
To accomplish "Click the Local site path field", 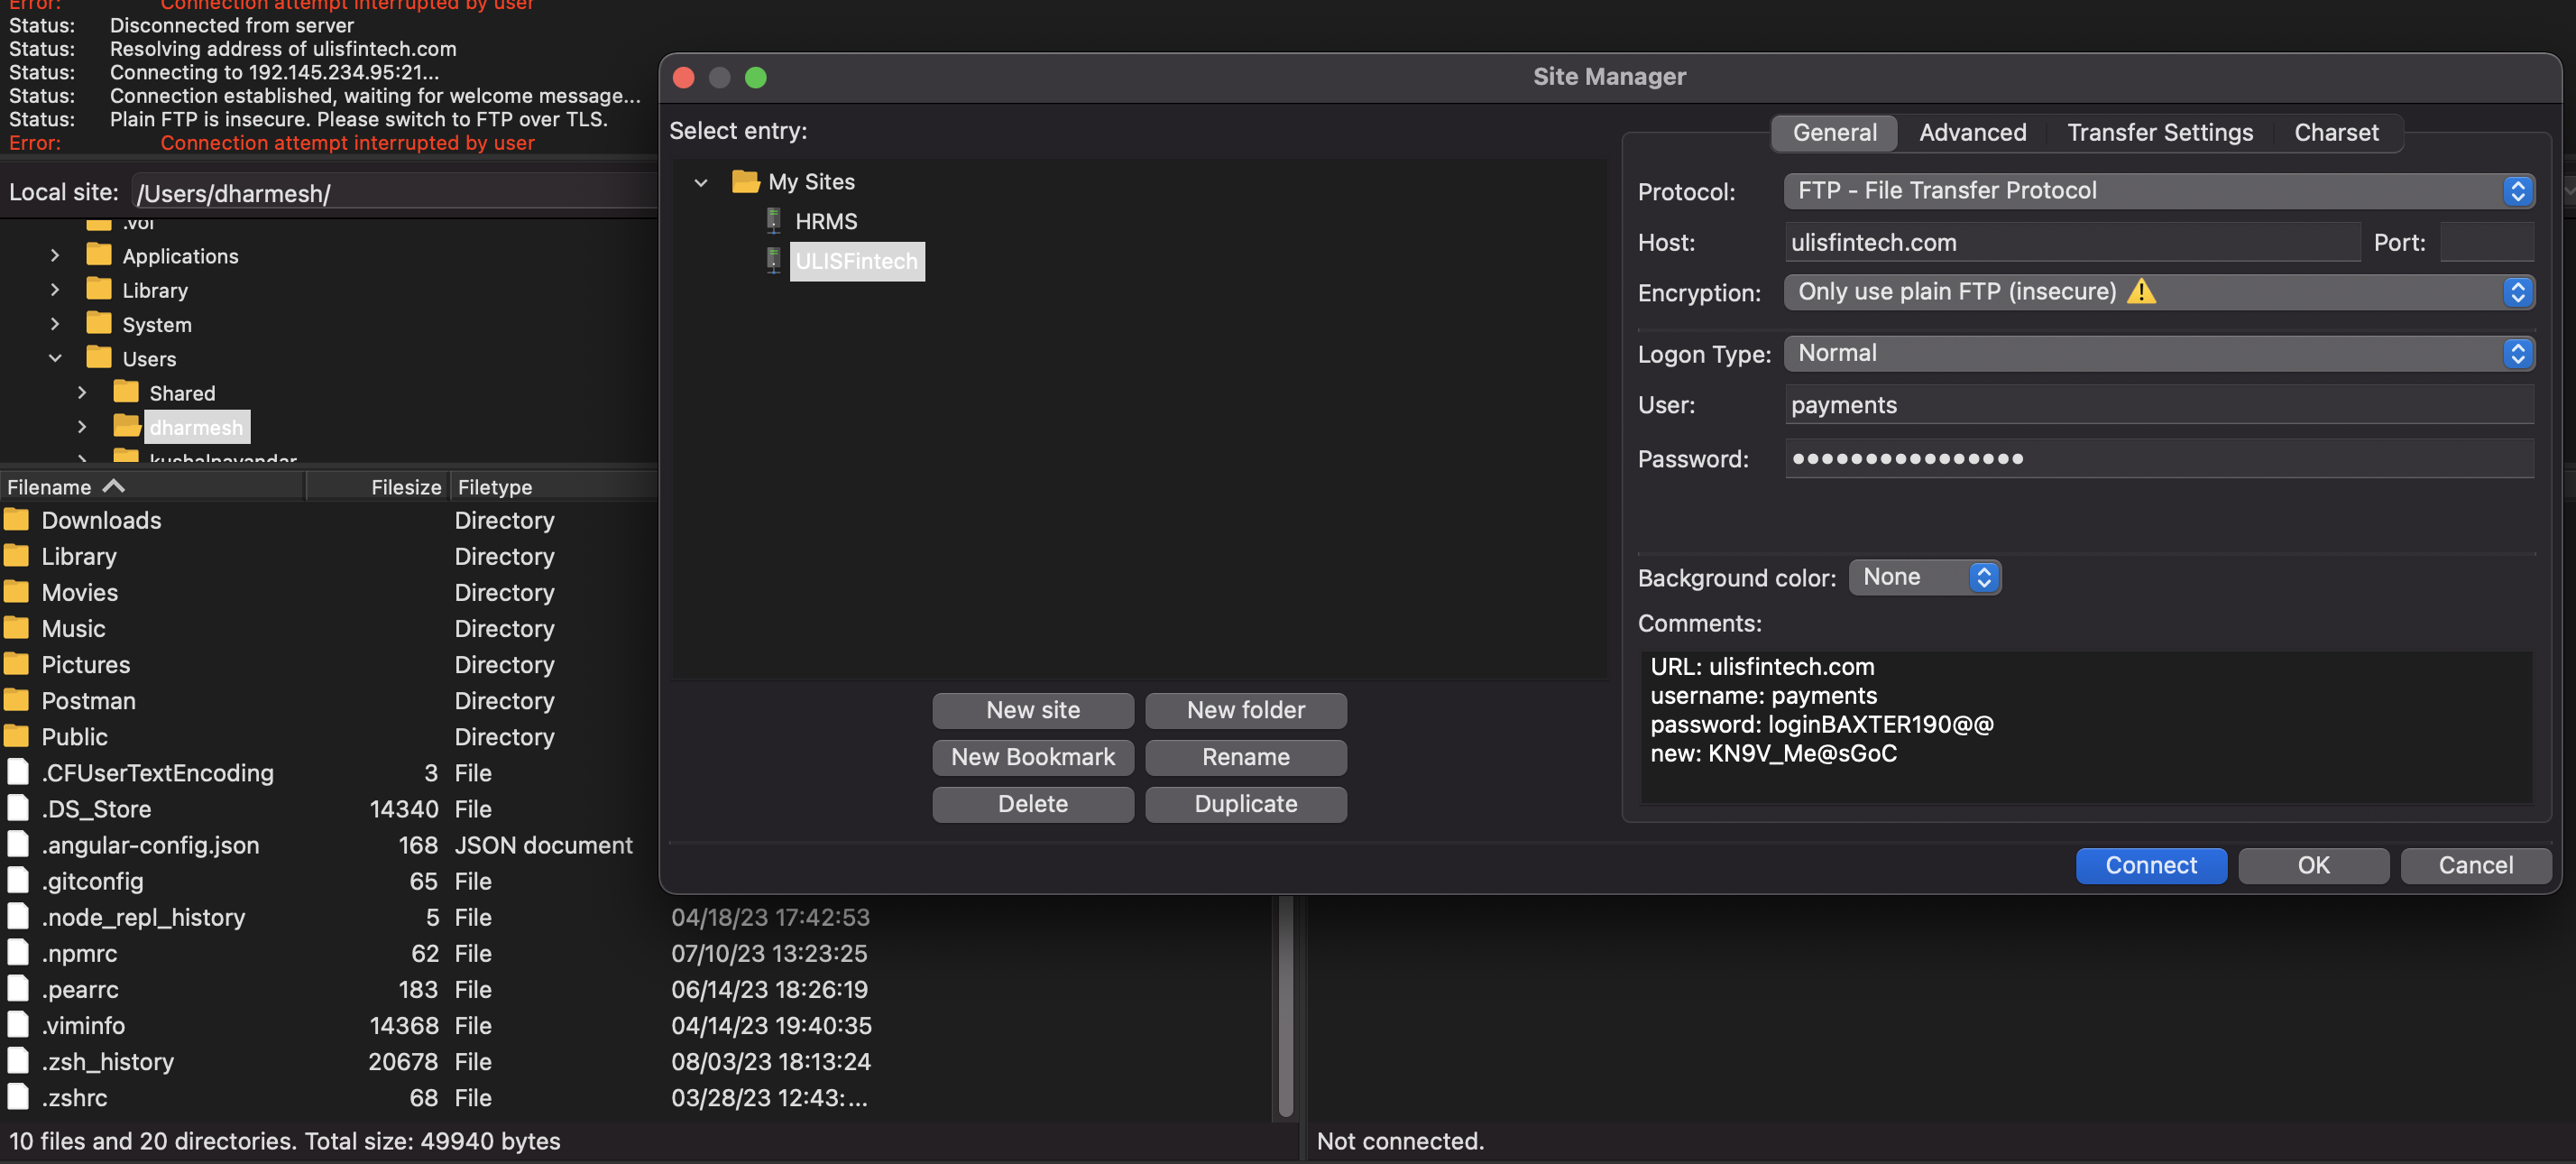I will [395, 192].
